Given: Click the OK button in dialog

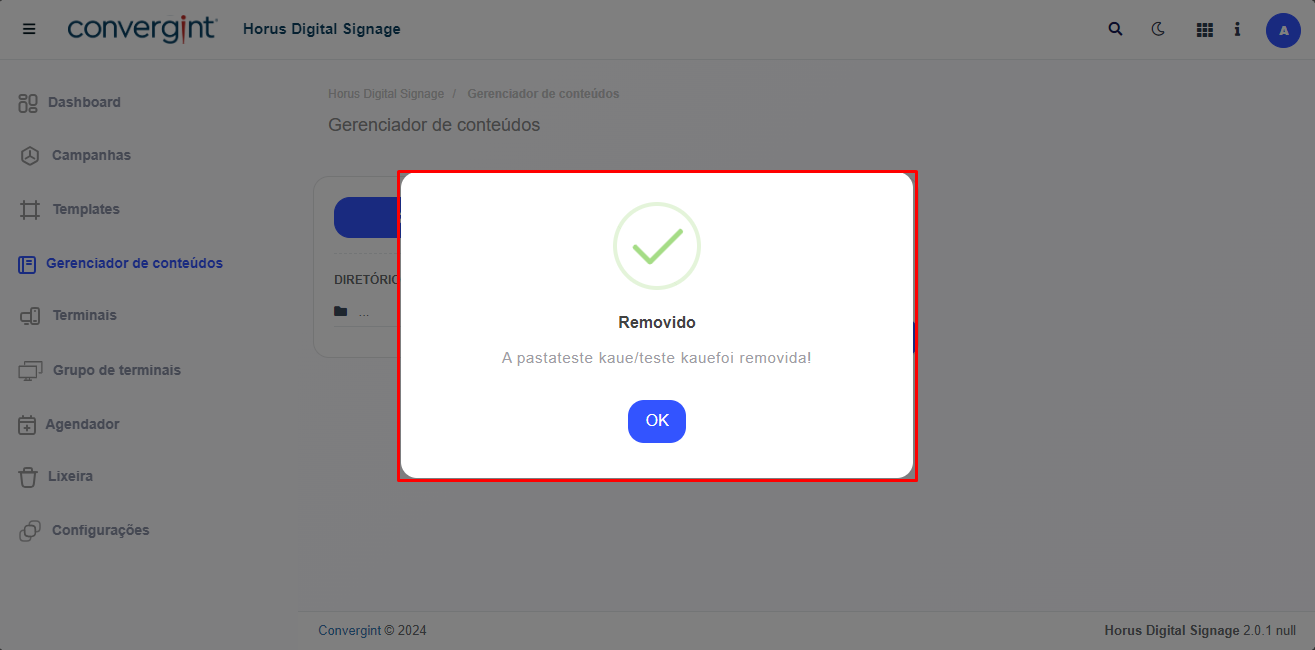Looking at the screenshot, I should [x=656, y=421].
